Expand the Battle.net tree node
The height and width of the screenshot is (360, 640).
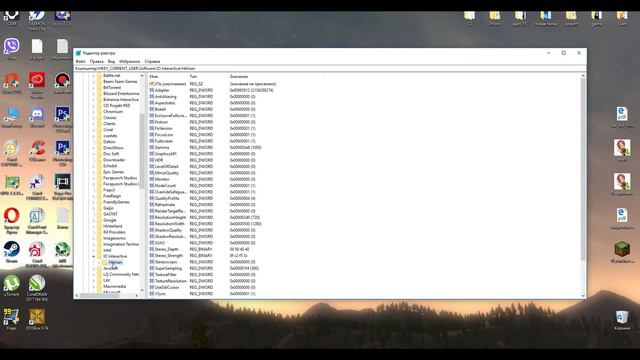coord(93,76)
